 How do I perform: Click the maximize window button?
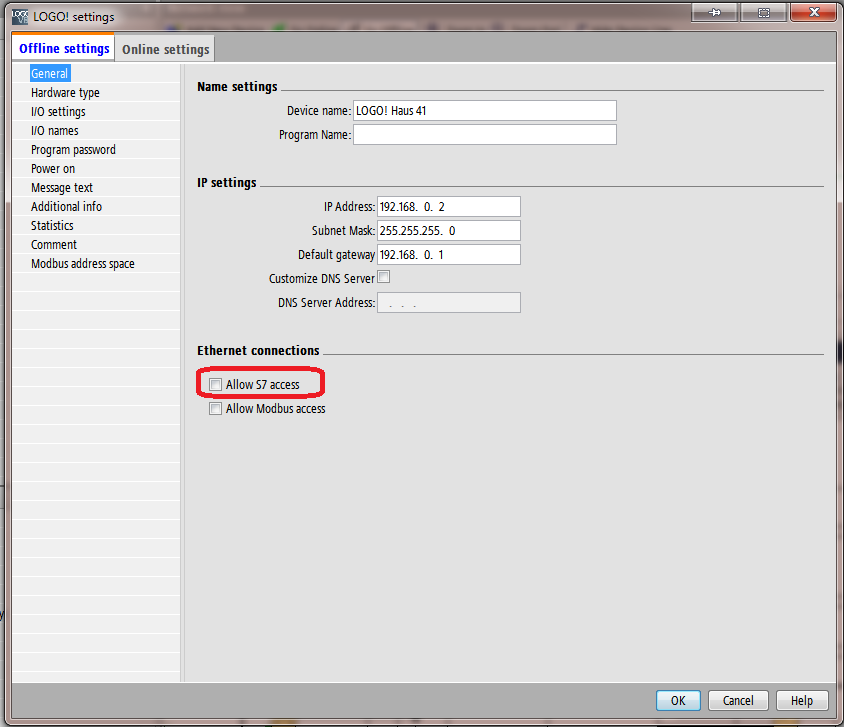(x=763, y=12)
